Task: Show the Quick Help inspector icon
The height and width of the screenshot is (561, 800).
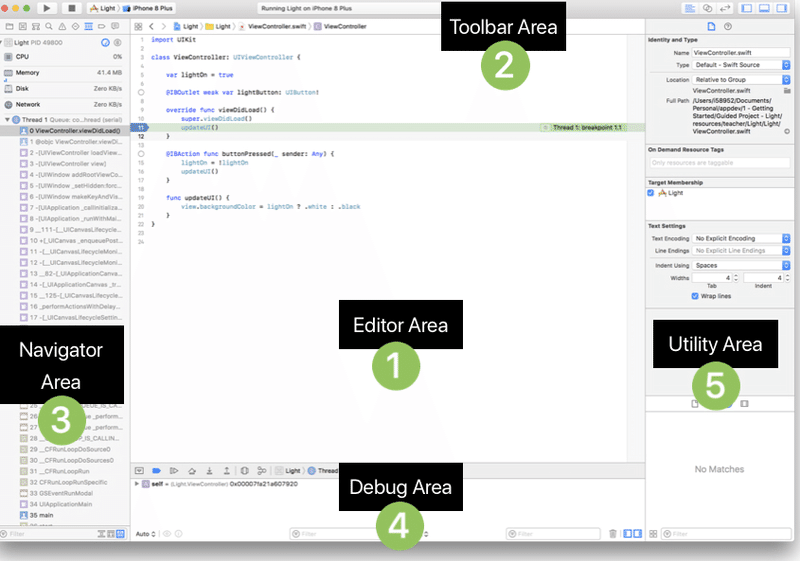Action: coord(728,27)
